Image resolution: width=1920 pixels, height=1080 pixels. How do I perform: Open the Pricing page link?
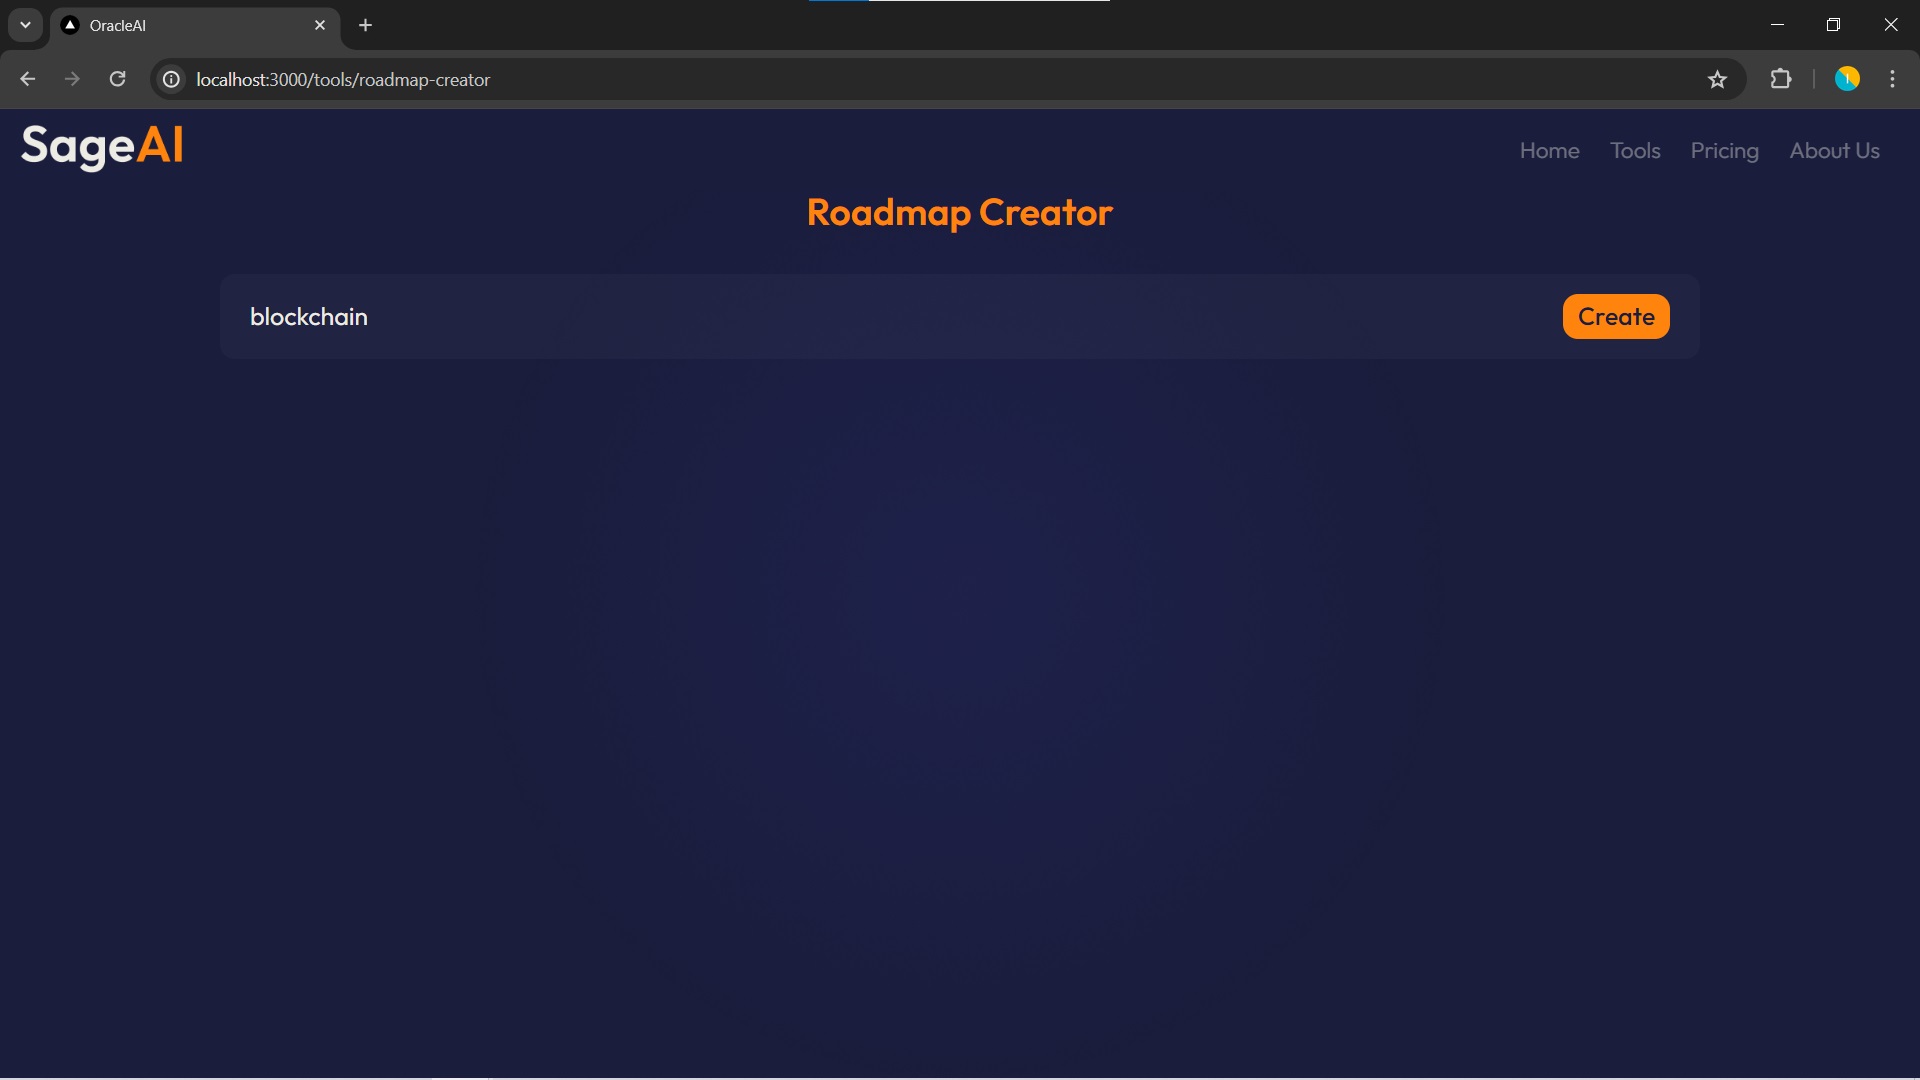click(1724, 151)
